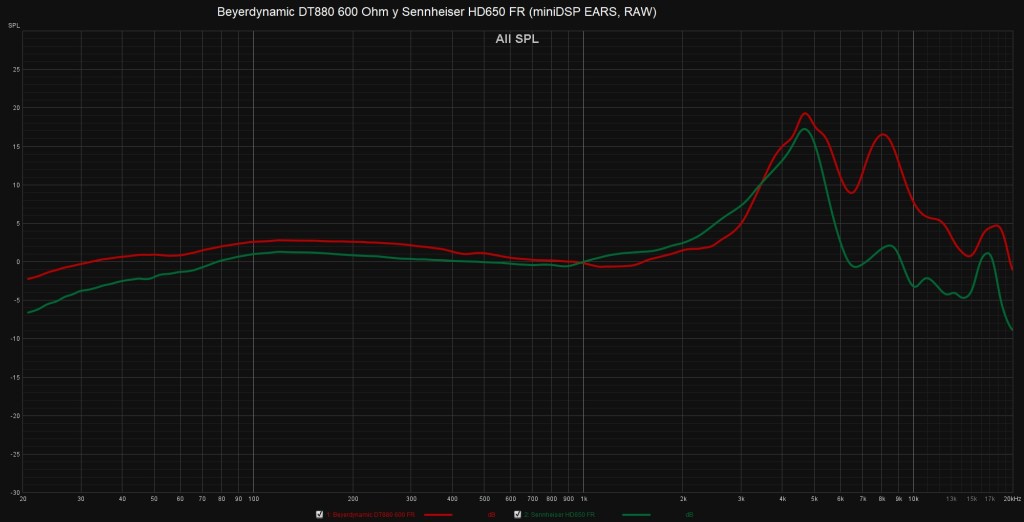Click the All SPL graph heading
The height and width of the screenshot is (522, 1024).
click(517, 39)
